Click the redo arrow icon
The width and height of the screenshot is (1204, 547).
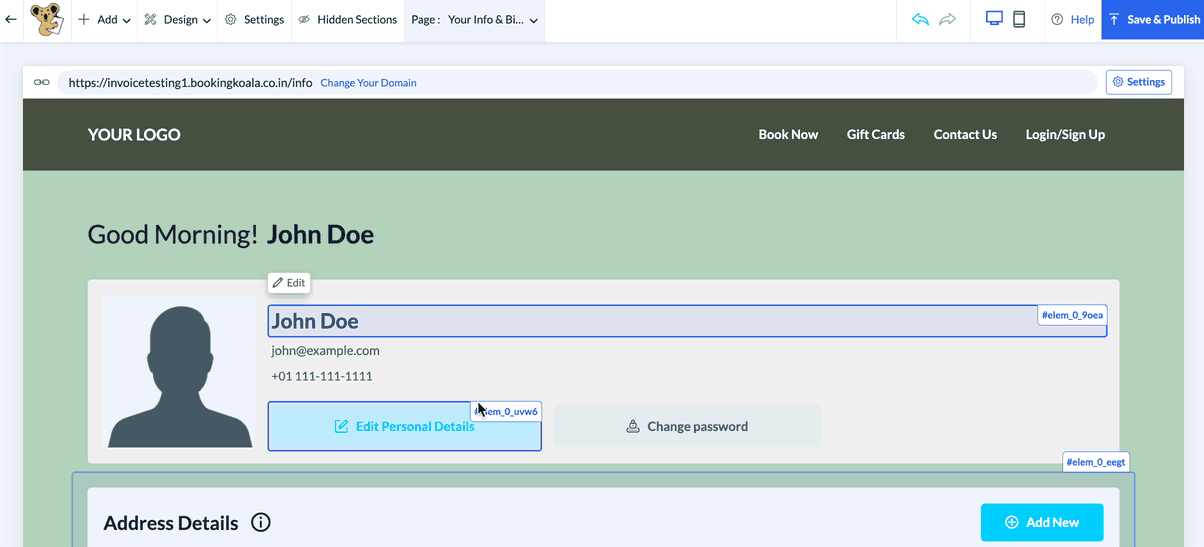tap(948, 19)
